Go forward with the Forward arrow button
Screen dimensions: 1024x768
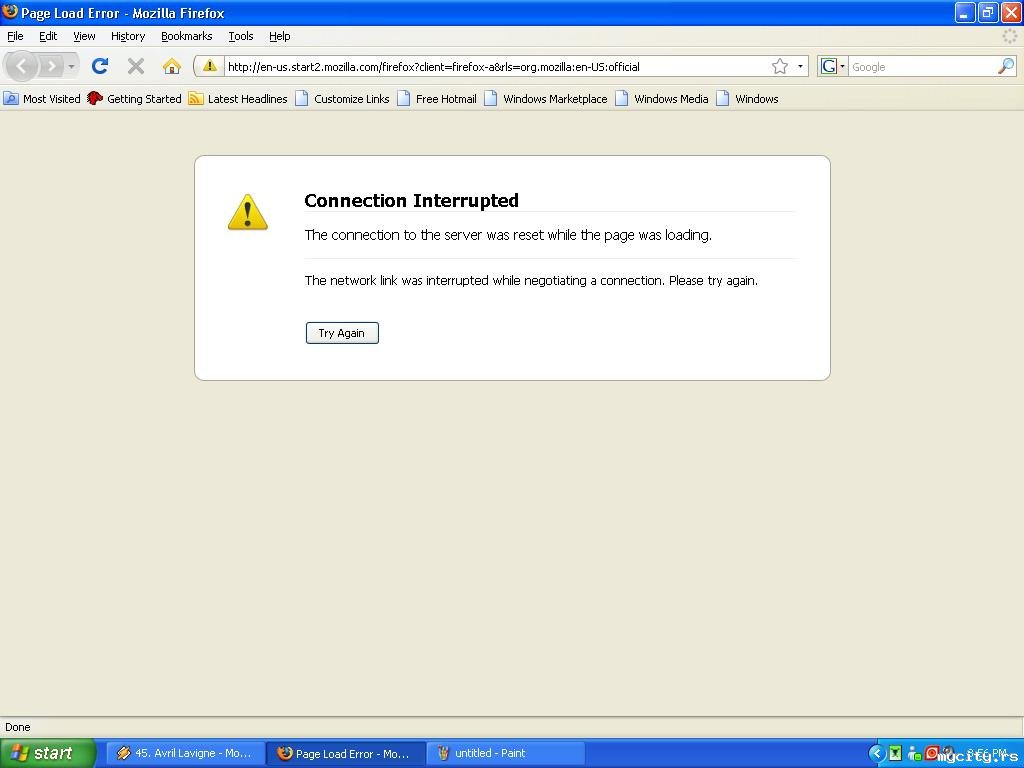tap(52, 66)
